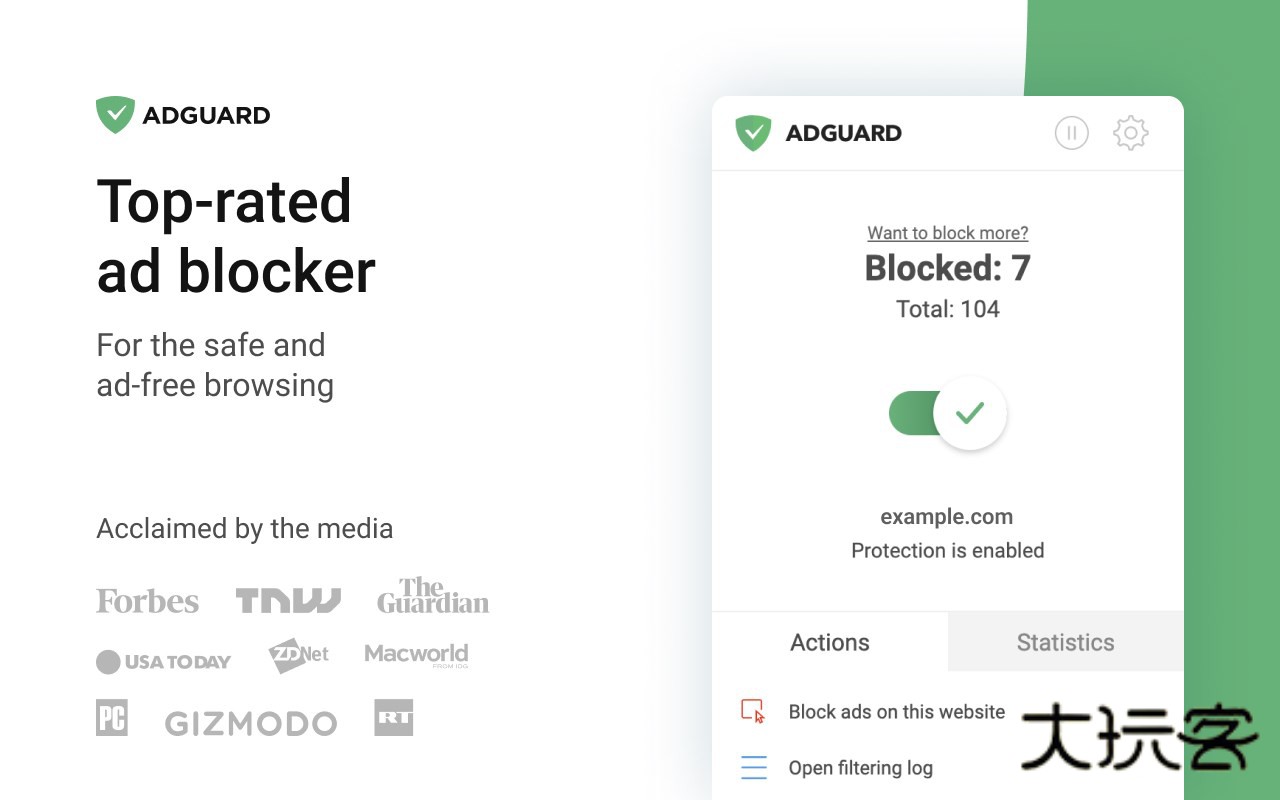This screenshot has width=1280, height=800.
Task: Select the AdGuard shield logo on the landing page
Action: click(114, 114)
